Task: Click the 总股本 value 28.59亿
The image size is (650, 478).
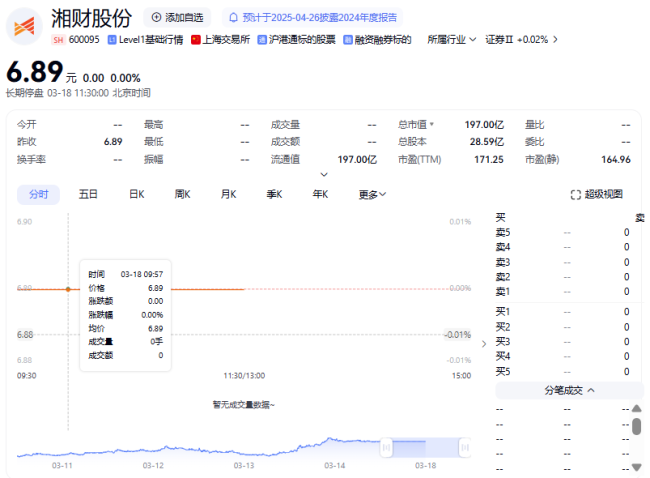Action: coord(487,142)
